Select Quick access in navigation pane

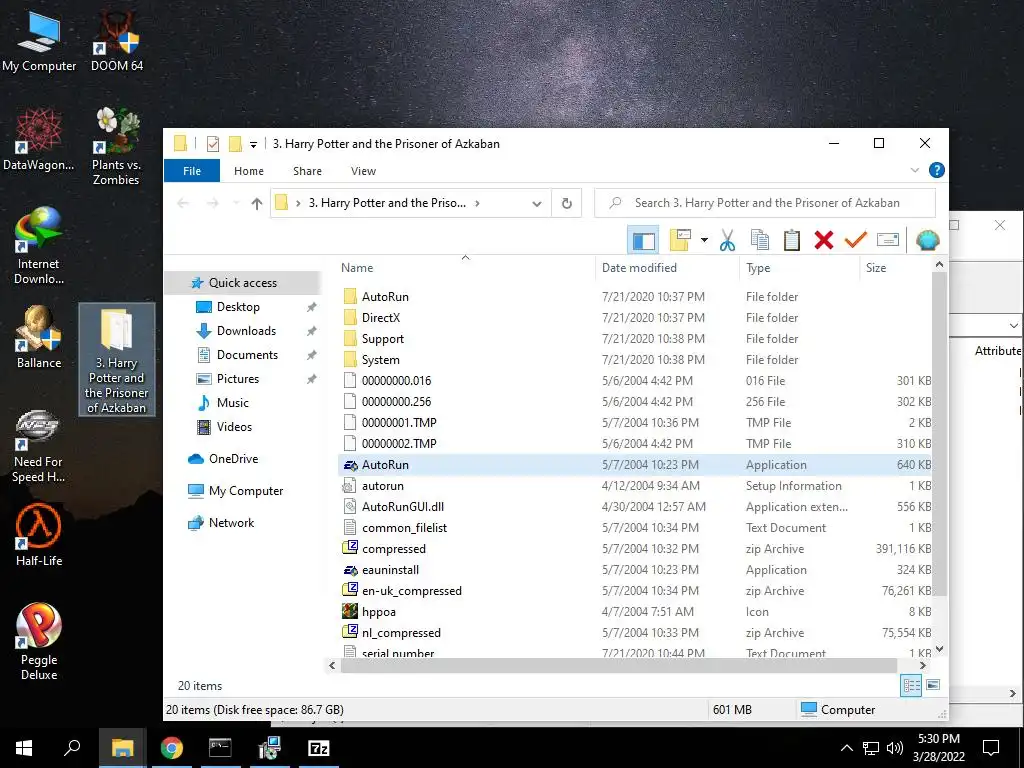242,283
